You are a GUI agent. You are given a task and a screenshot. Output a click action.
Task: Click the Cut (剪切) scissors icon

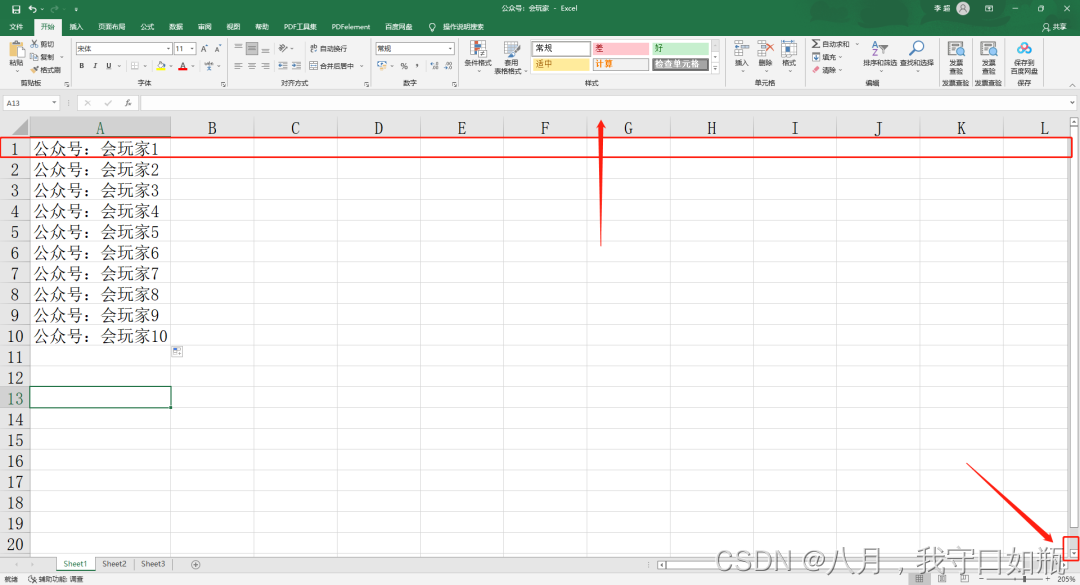[x=34, y=44]
